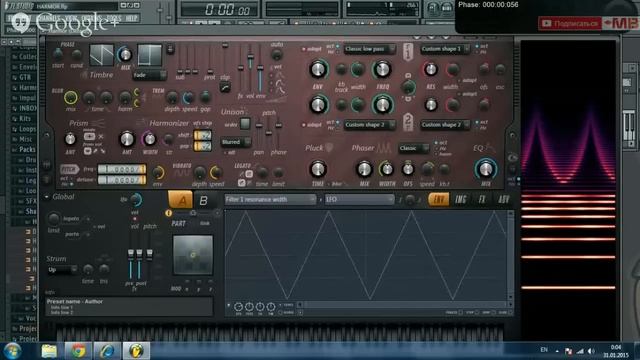Screen dimensions: 640x360
Task: Open the Filter 2 Custom shape 2 dropdown
Action: pyautogui.click(x=369, y=125)
